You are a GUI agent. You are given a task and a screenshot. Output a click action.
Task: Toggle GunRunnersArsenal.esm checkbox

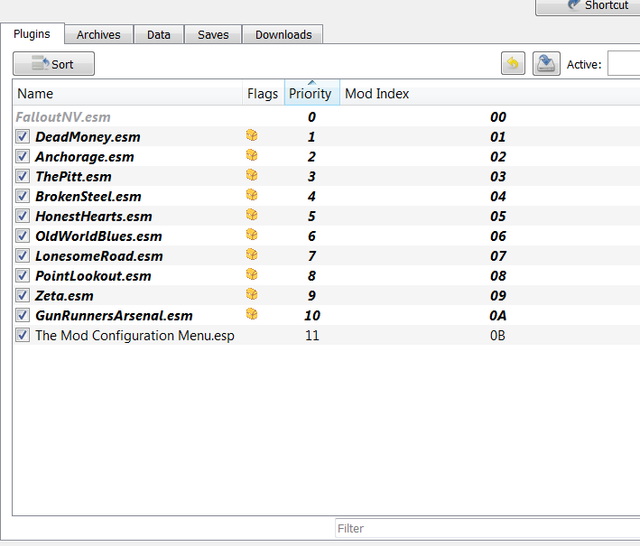[22, 315]
